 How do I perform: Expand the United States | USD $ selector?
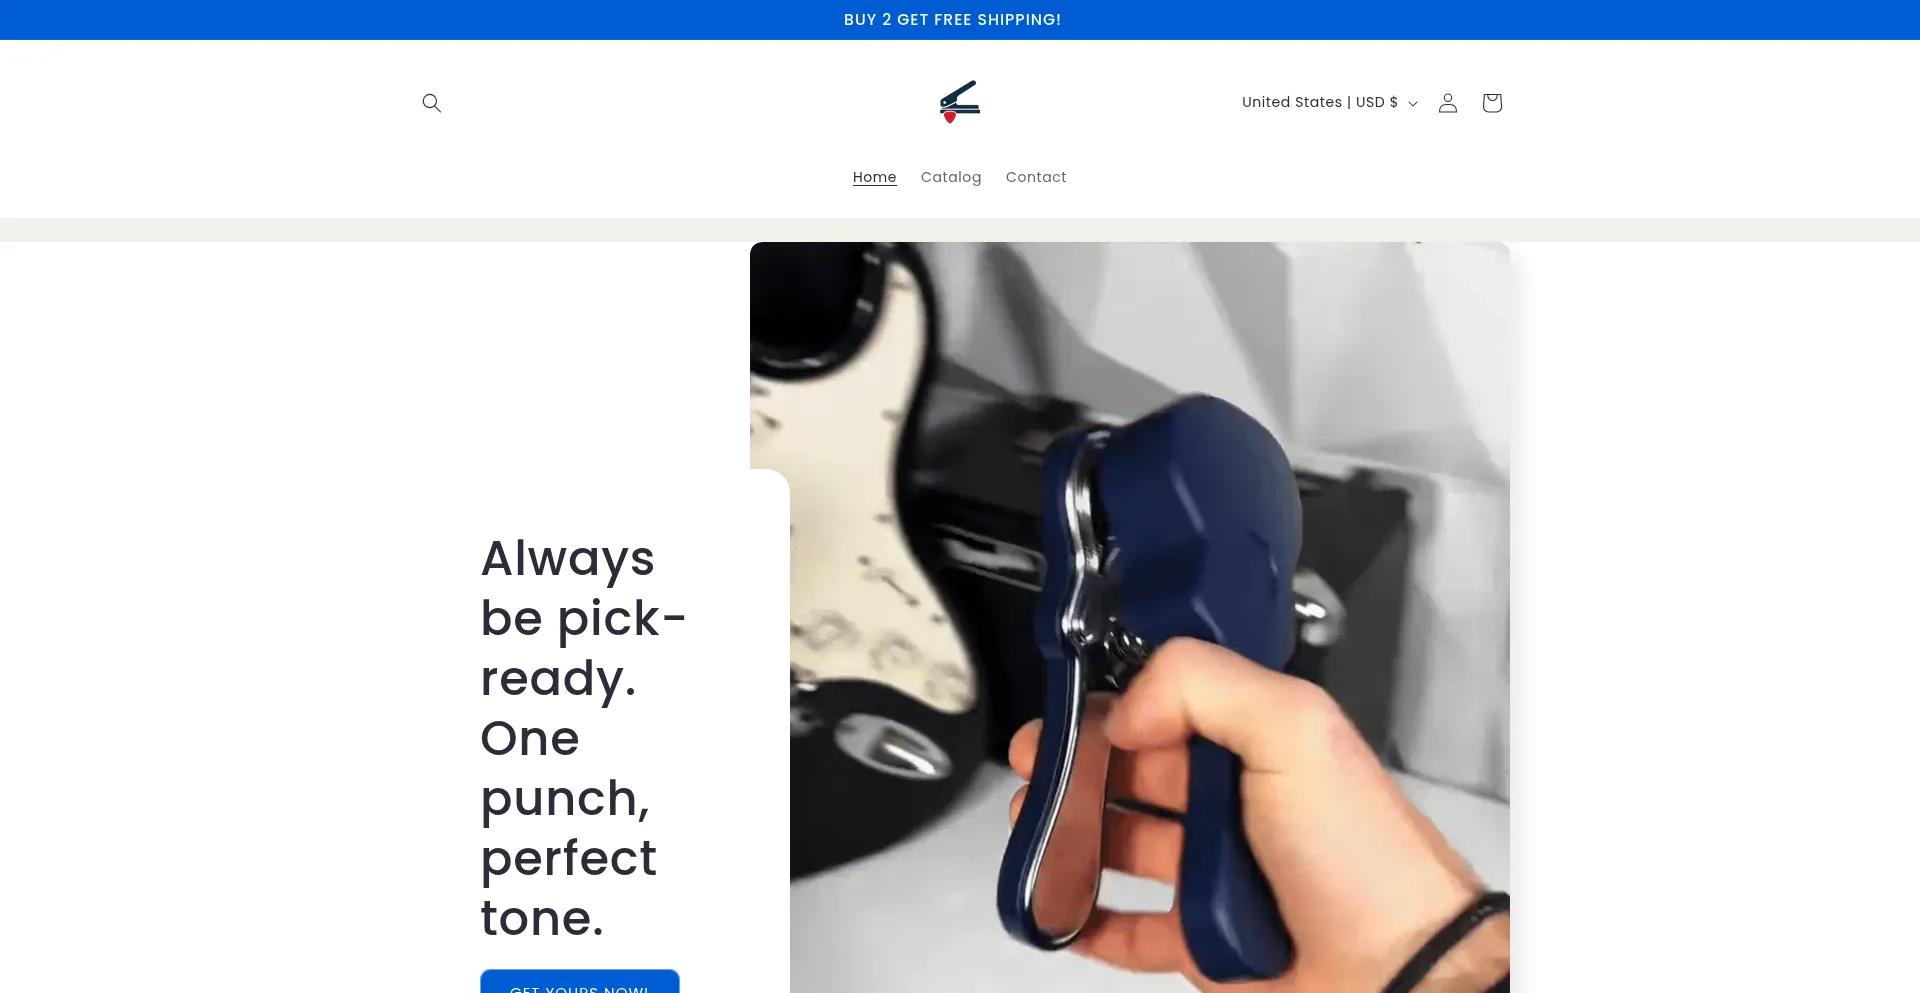point(1329,102)
